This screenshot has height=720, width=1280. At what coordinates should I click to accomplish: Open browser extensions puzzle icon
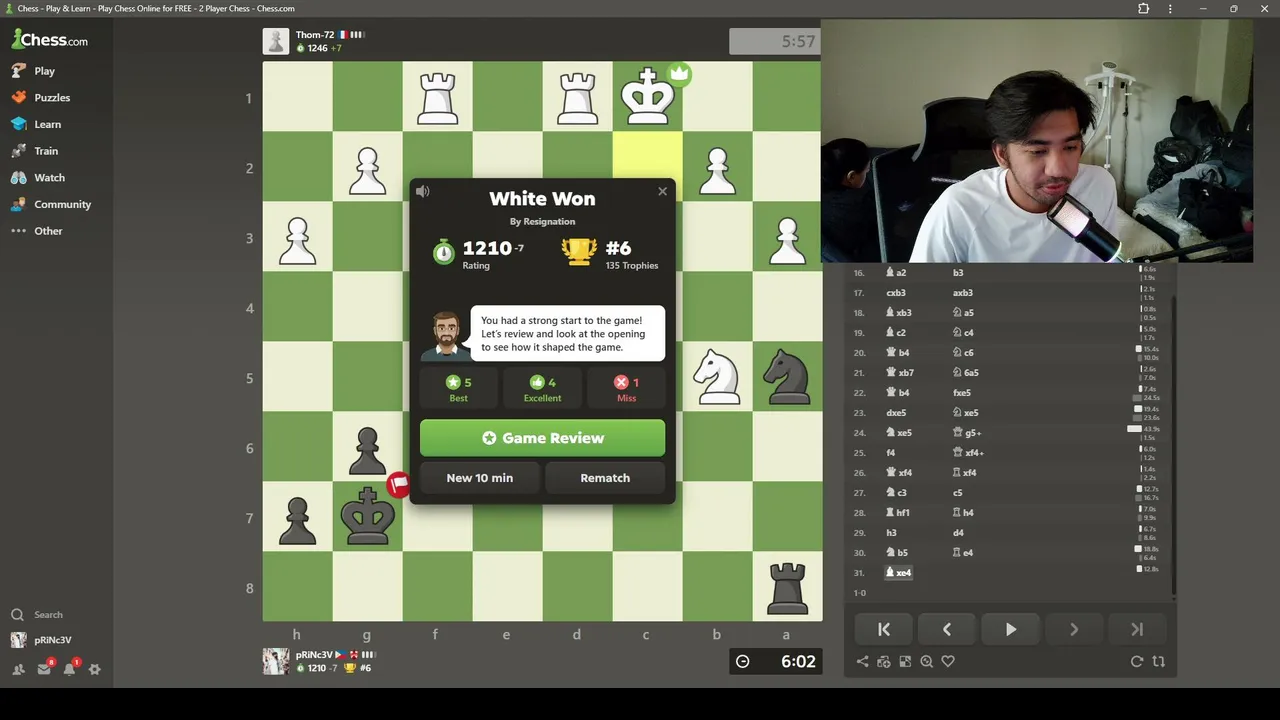[1144, 9]
